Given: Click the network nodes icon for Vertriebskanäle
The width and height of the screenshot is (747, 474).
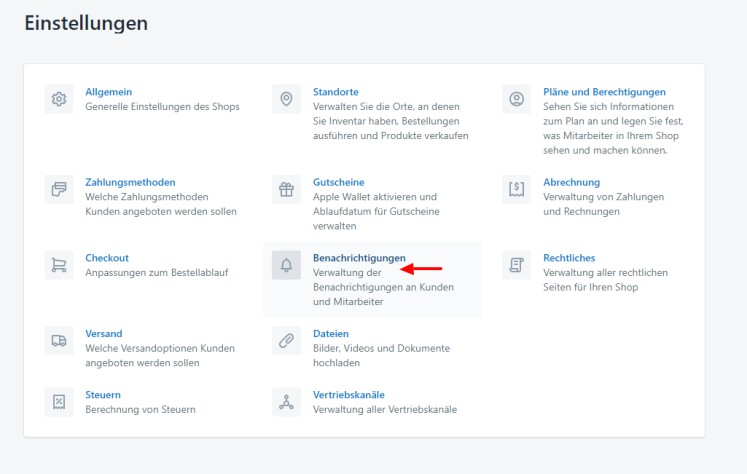Looking at the screenshot, I should click(287, 401).
